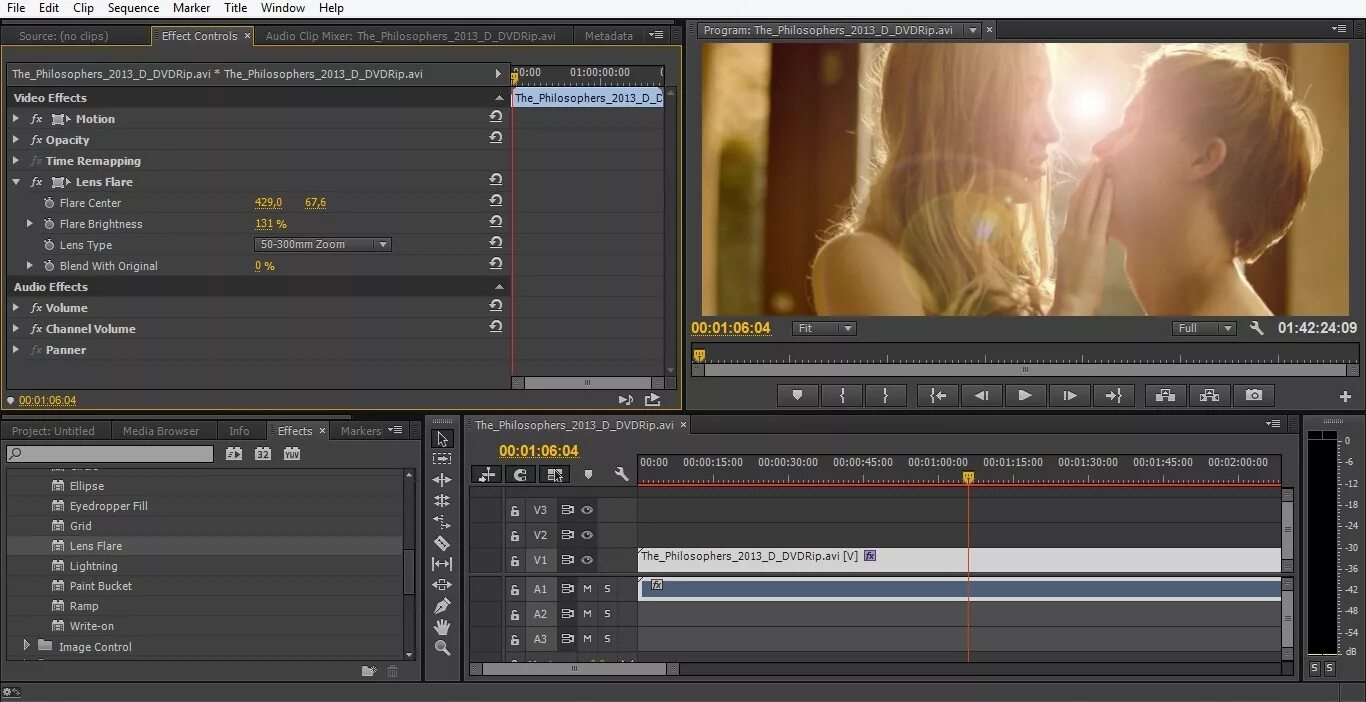Select the Razor tool
1366x702 pixels.
coord(442,543)
